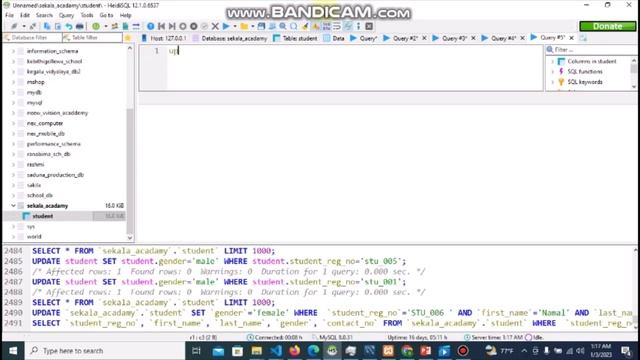Toggle the wrap long lines icon
The height and width of the screenshot is (360, 640).
point(337,26)
